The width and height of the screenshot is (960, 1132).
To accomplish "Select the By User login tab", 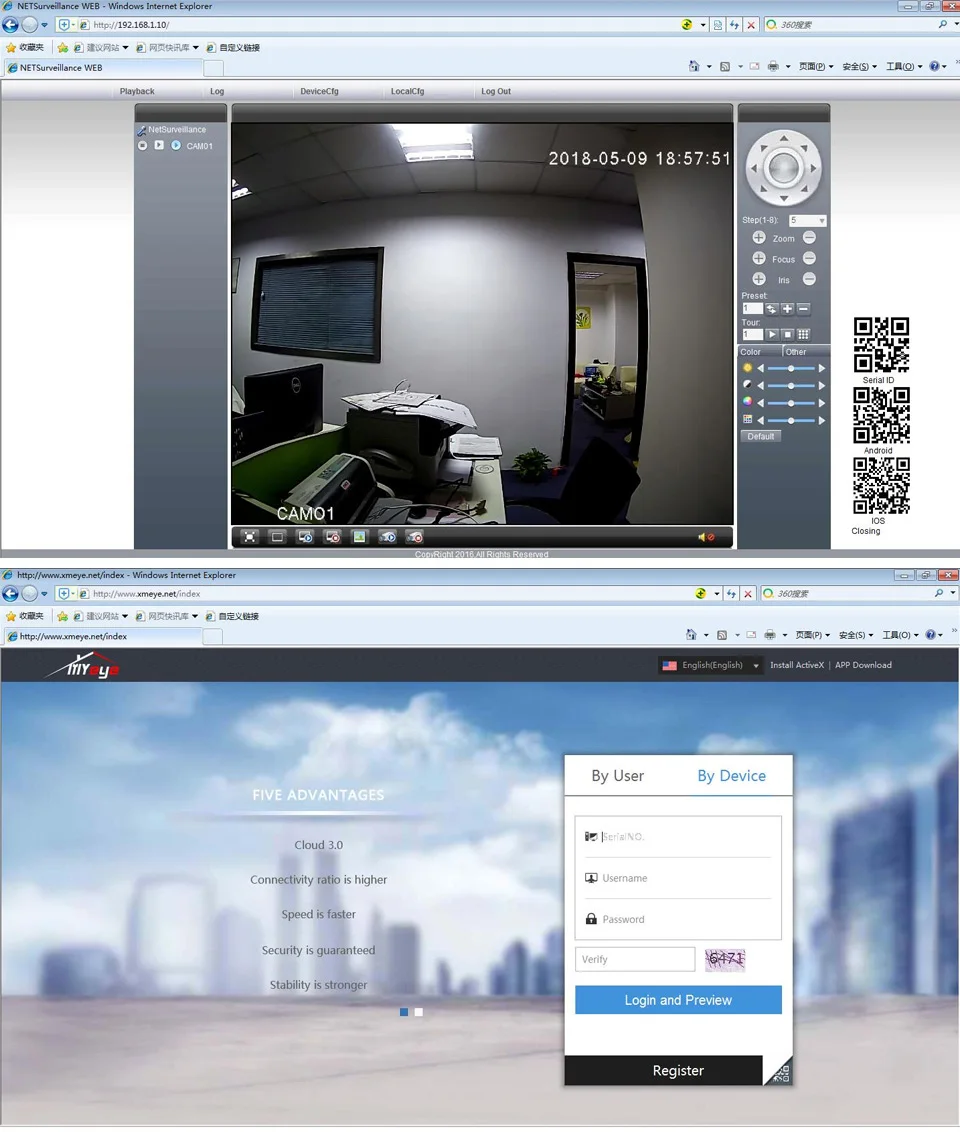I will coord(618,776).
